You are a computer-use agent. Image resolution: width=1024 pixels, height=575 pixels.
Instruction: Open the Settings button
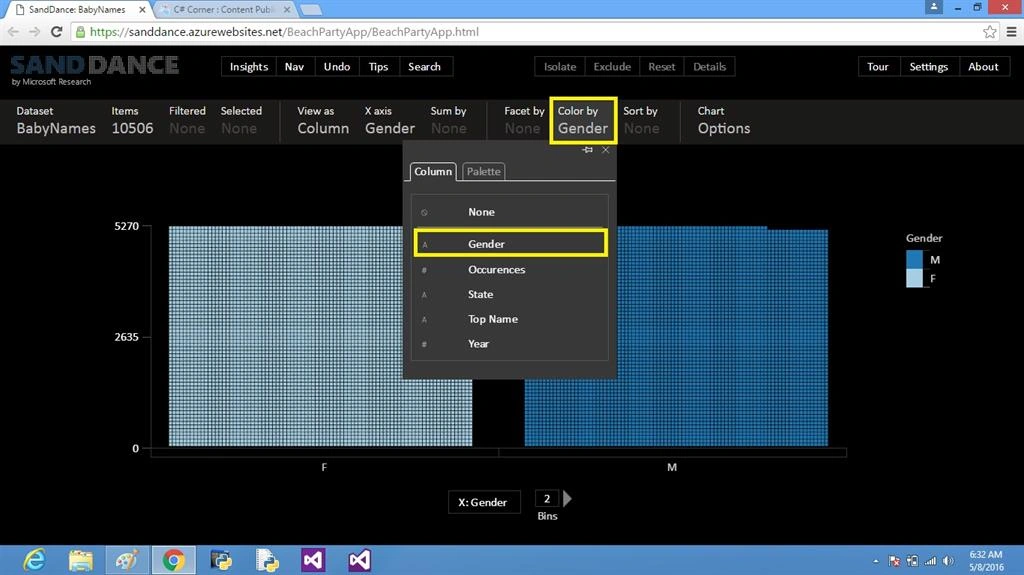point(928,67)
